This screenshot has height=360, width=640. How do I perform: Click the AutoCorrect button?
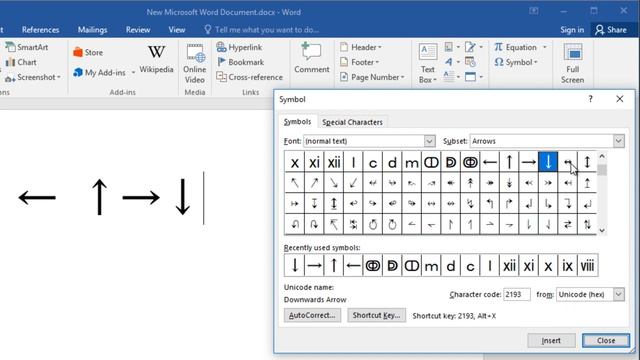coord(312,315)
